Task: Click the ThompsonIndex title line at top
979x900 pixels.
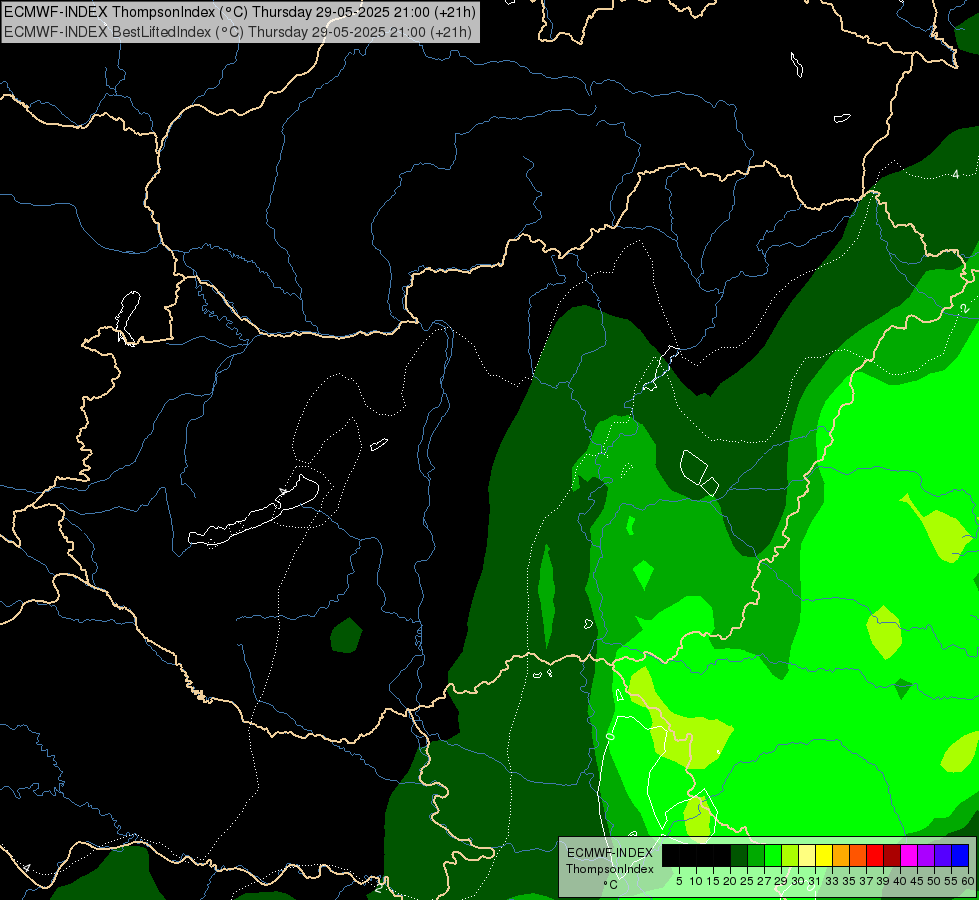Action: click(x=240, y=11)
